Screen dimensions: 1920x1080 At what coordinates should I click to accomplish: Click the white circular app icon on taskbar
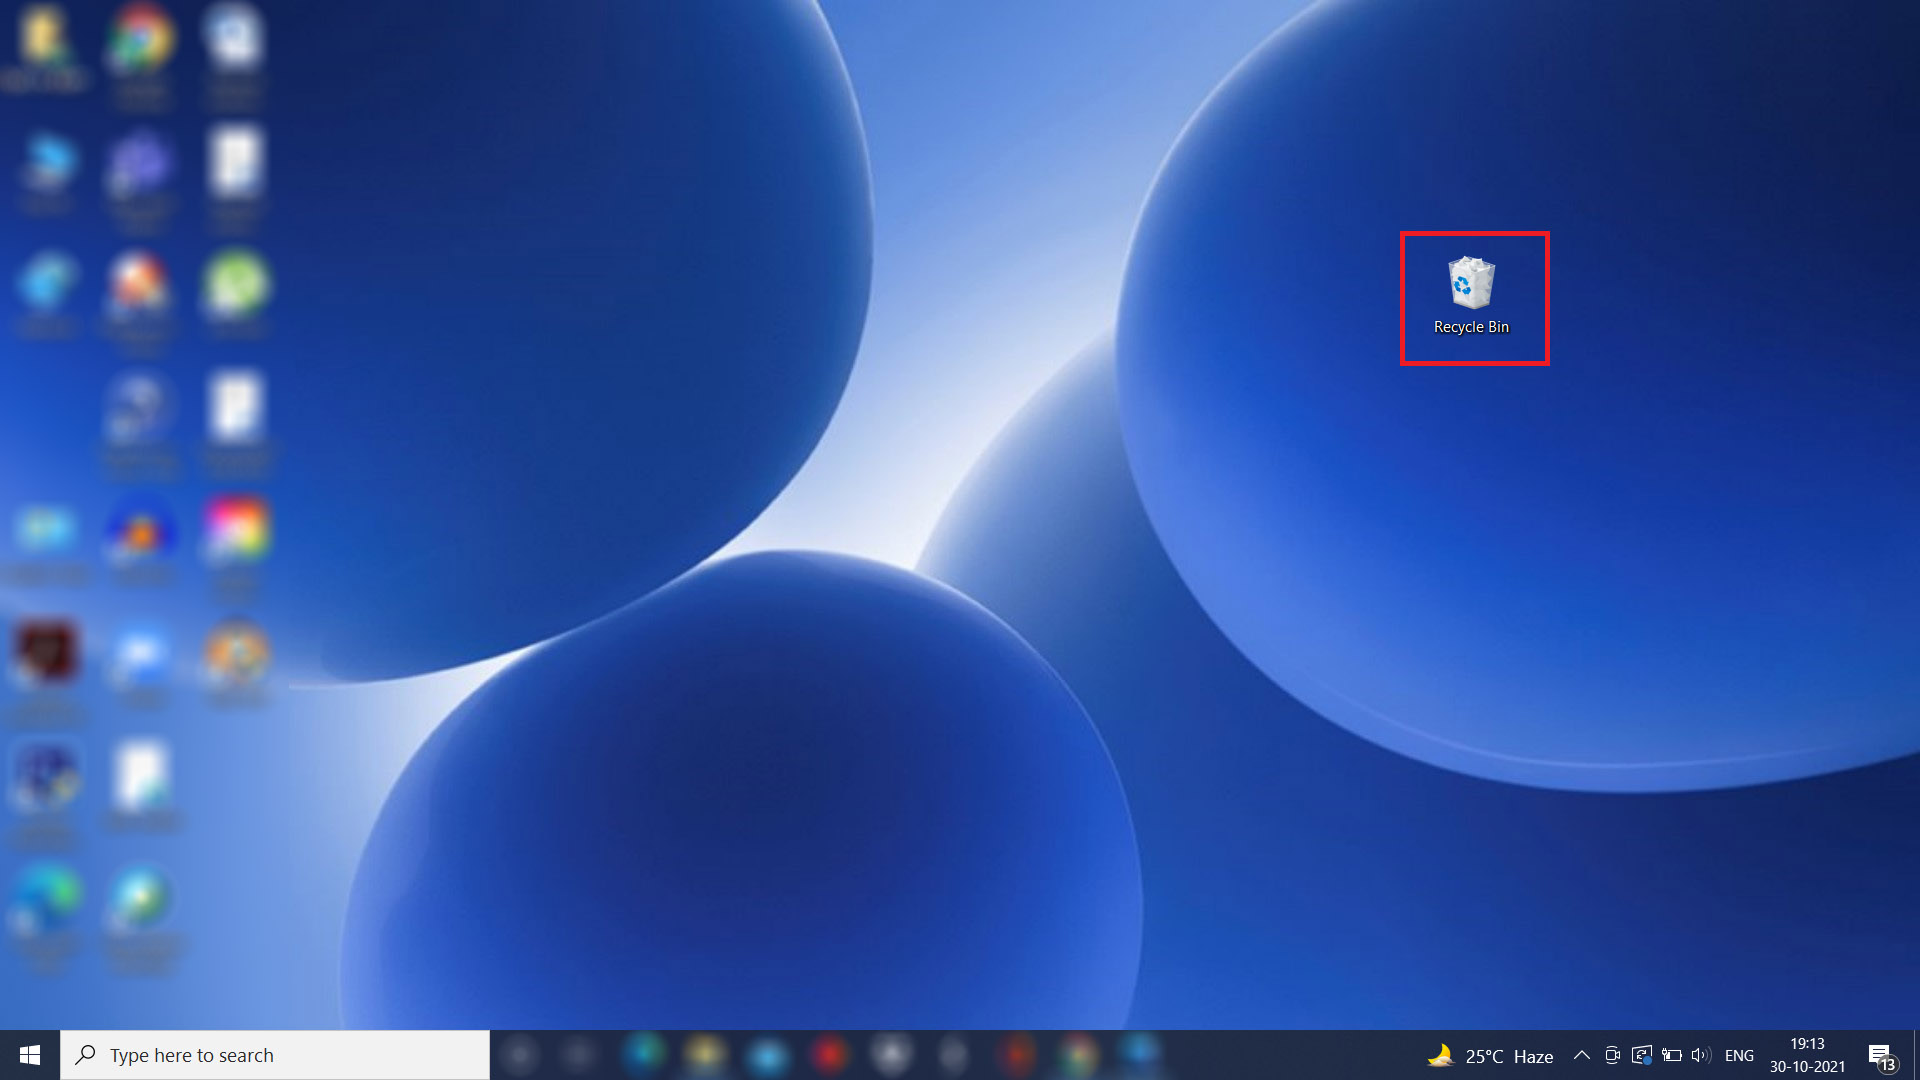pos(890,1054)
